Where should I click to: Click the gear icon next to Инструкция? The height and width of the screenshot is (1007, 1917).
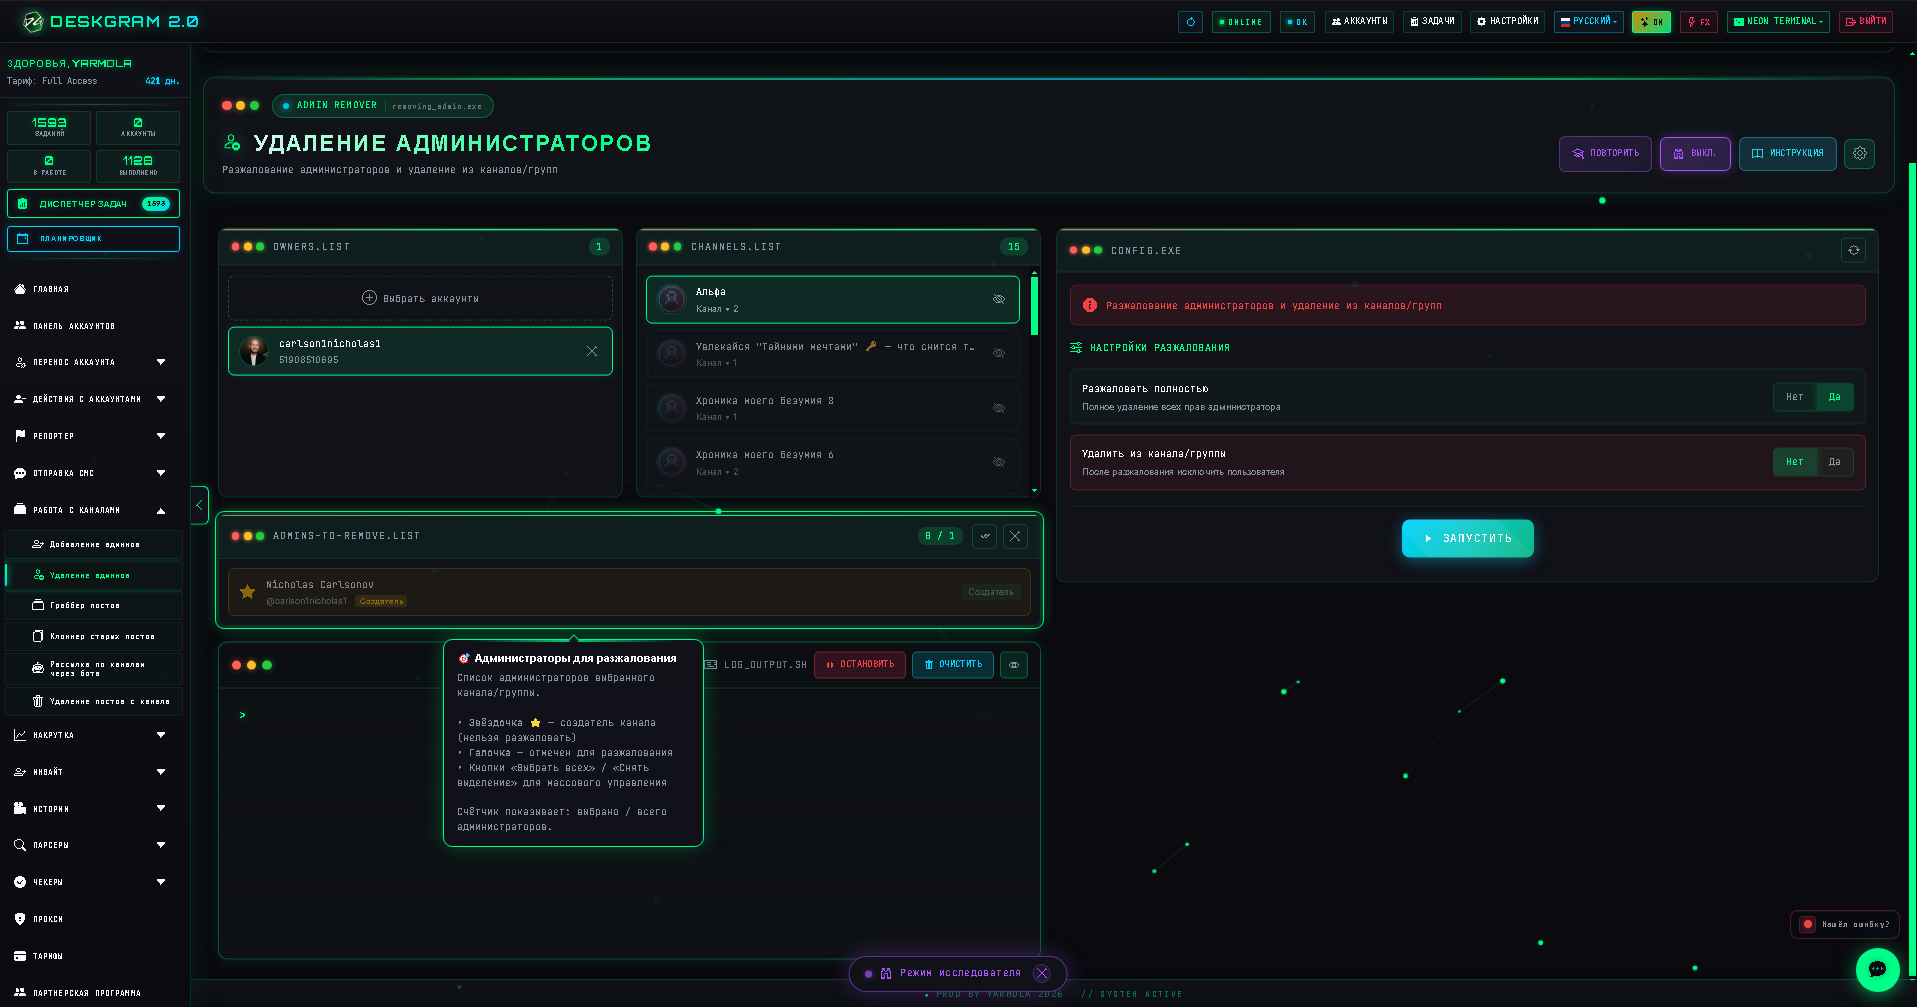[x=1860, y=154]
